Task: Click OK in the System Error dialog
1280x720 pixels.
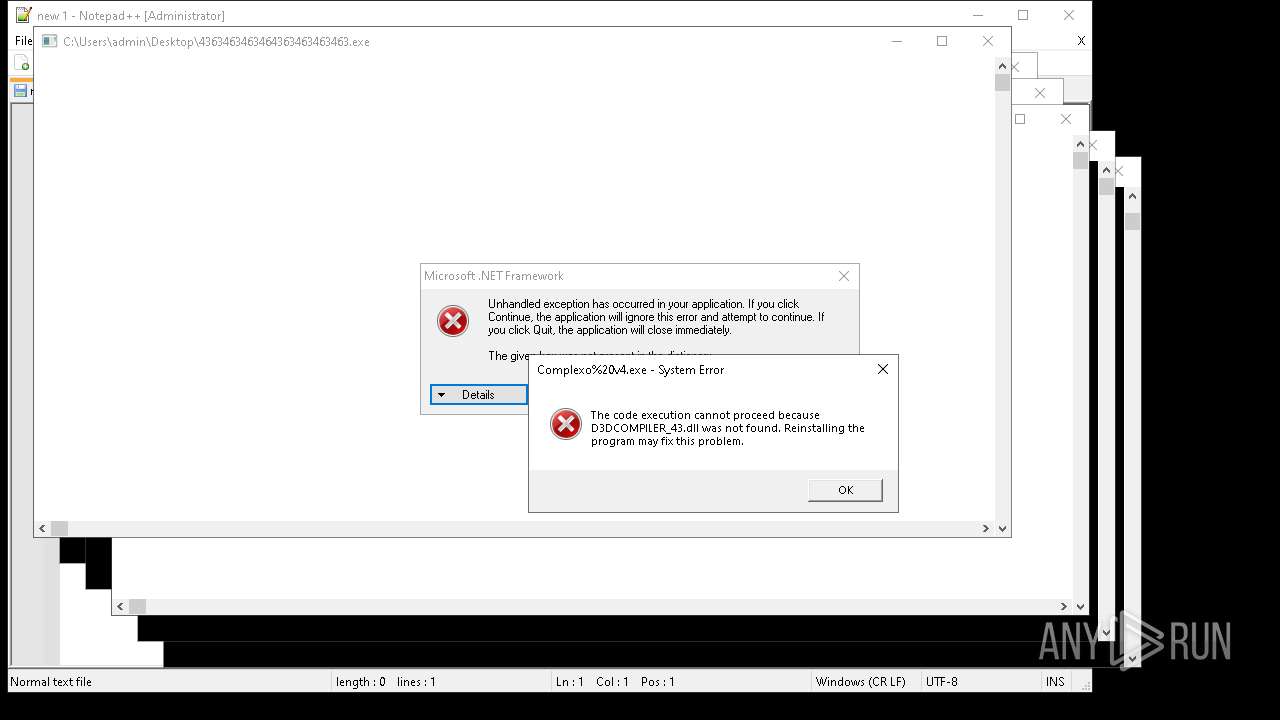Action: coord(845,490)
